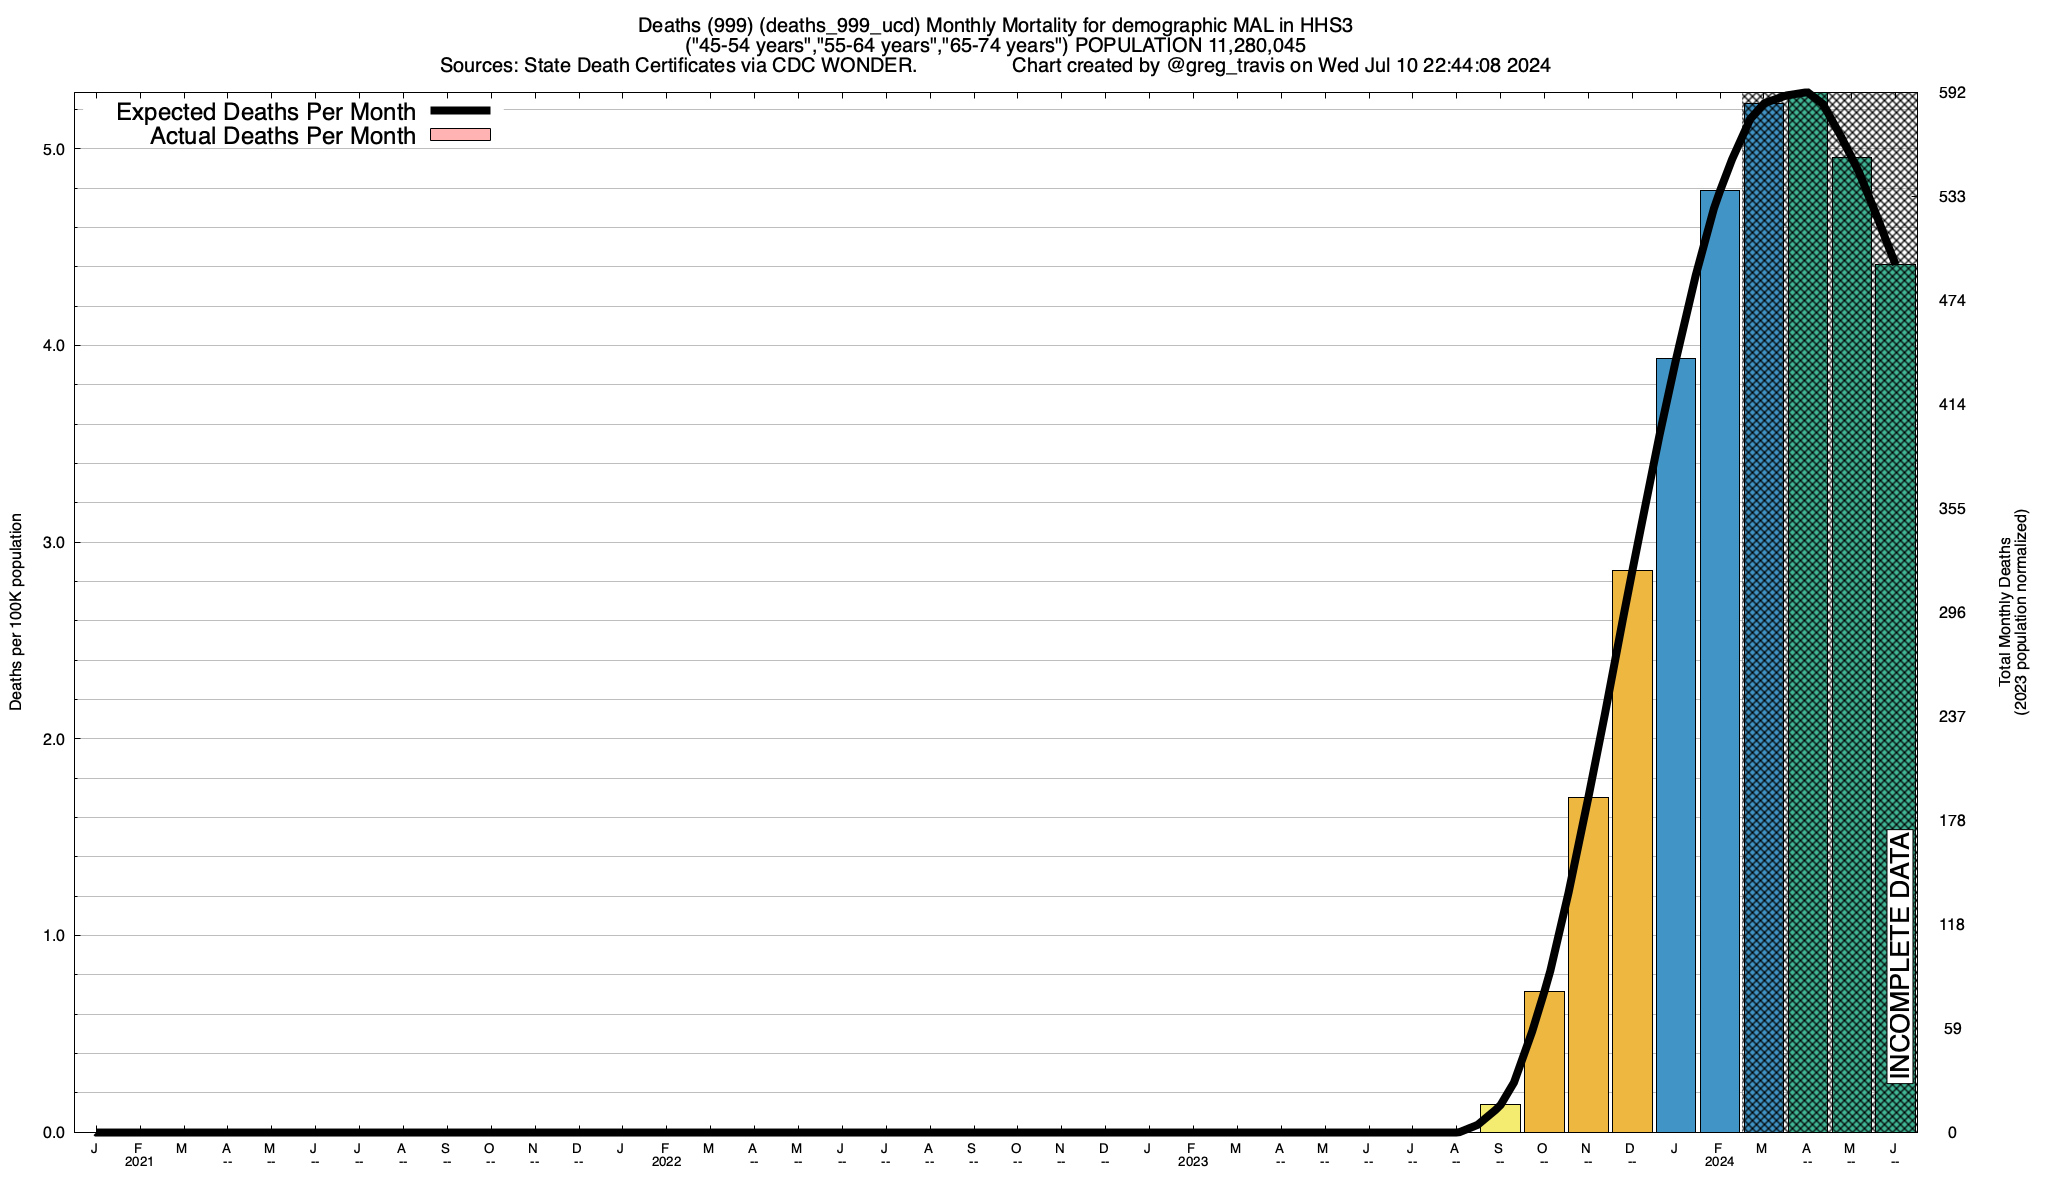Click the 355 value on right axis

coord(1952,509)
